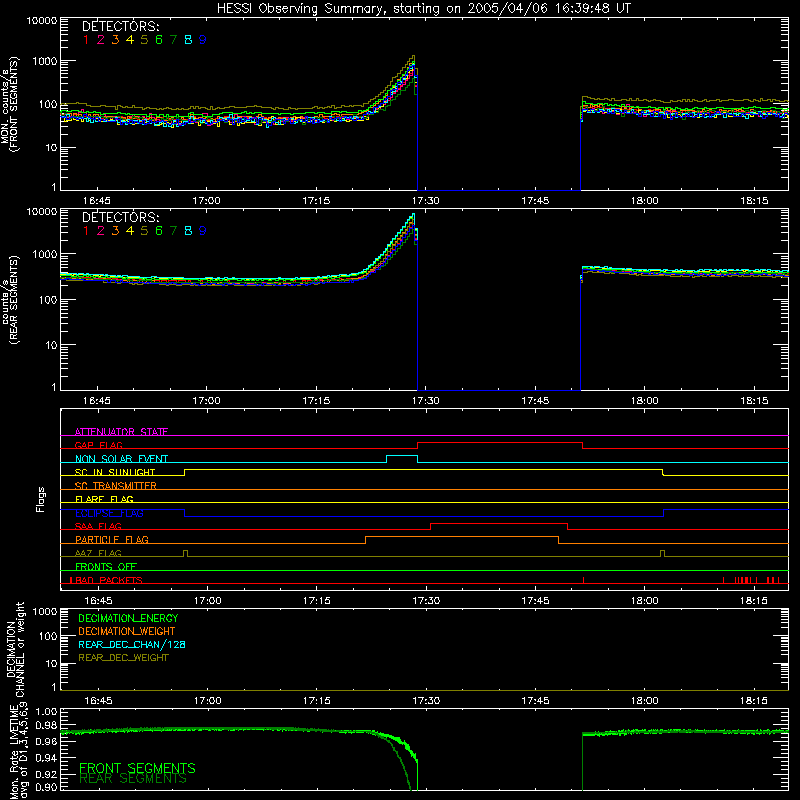Screen dimensions: 800x800
Task: Click FRONT SEGMENTS label in livetime plot
Action: click(x=137, y=768)
